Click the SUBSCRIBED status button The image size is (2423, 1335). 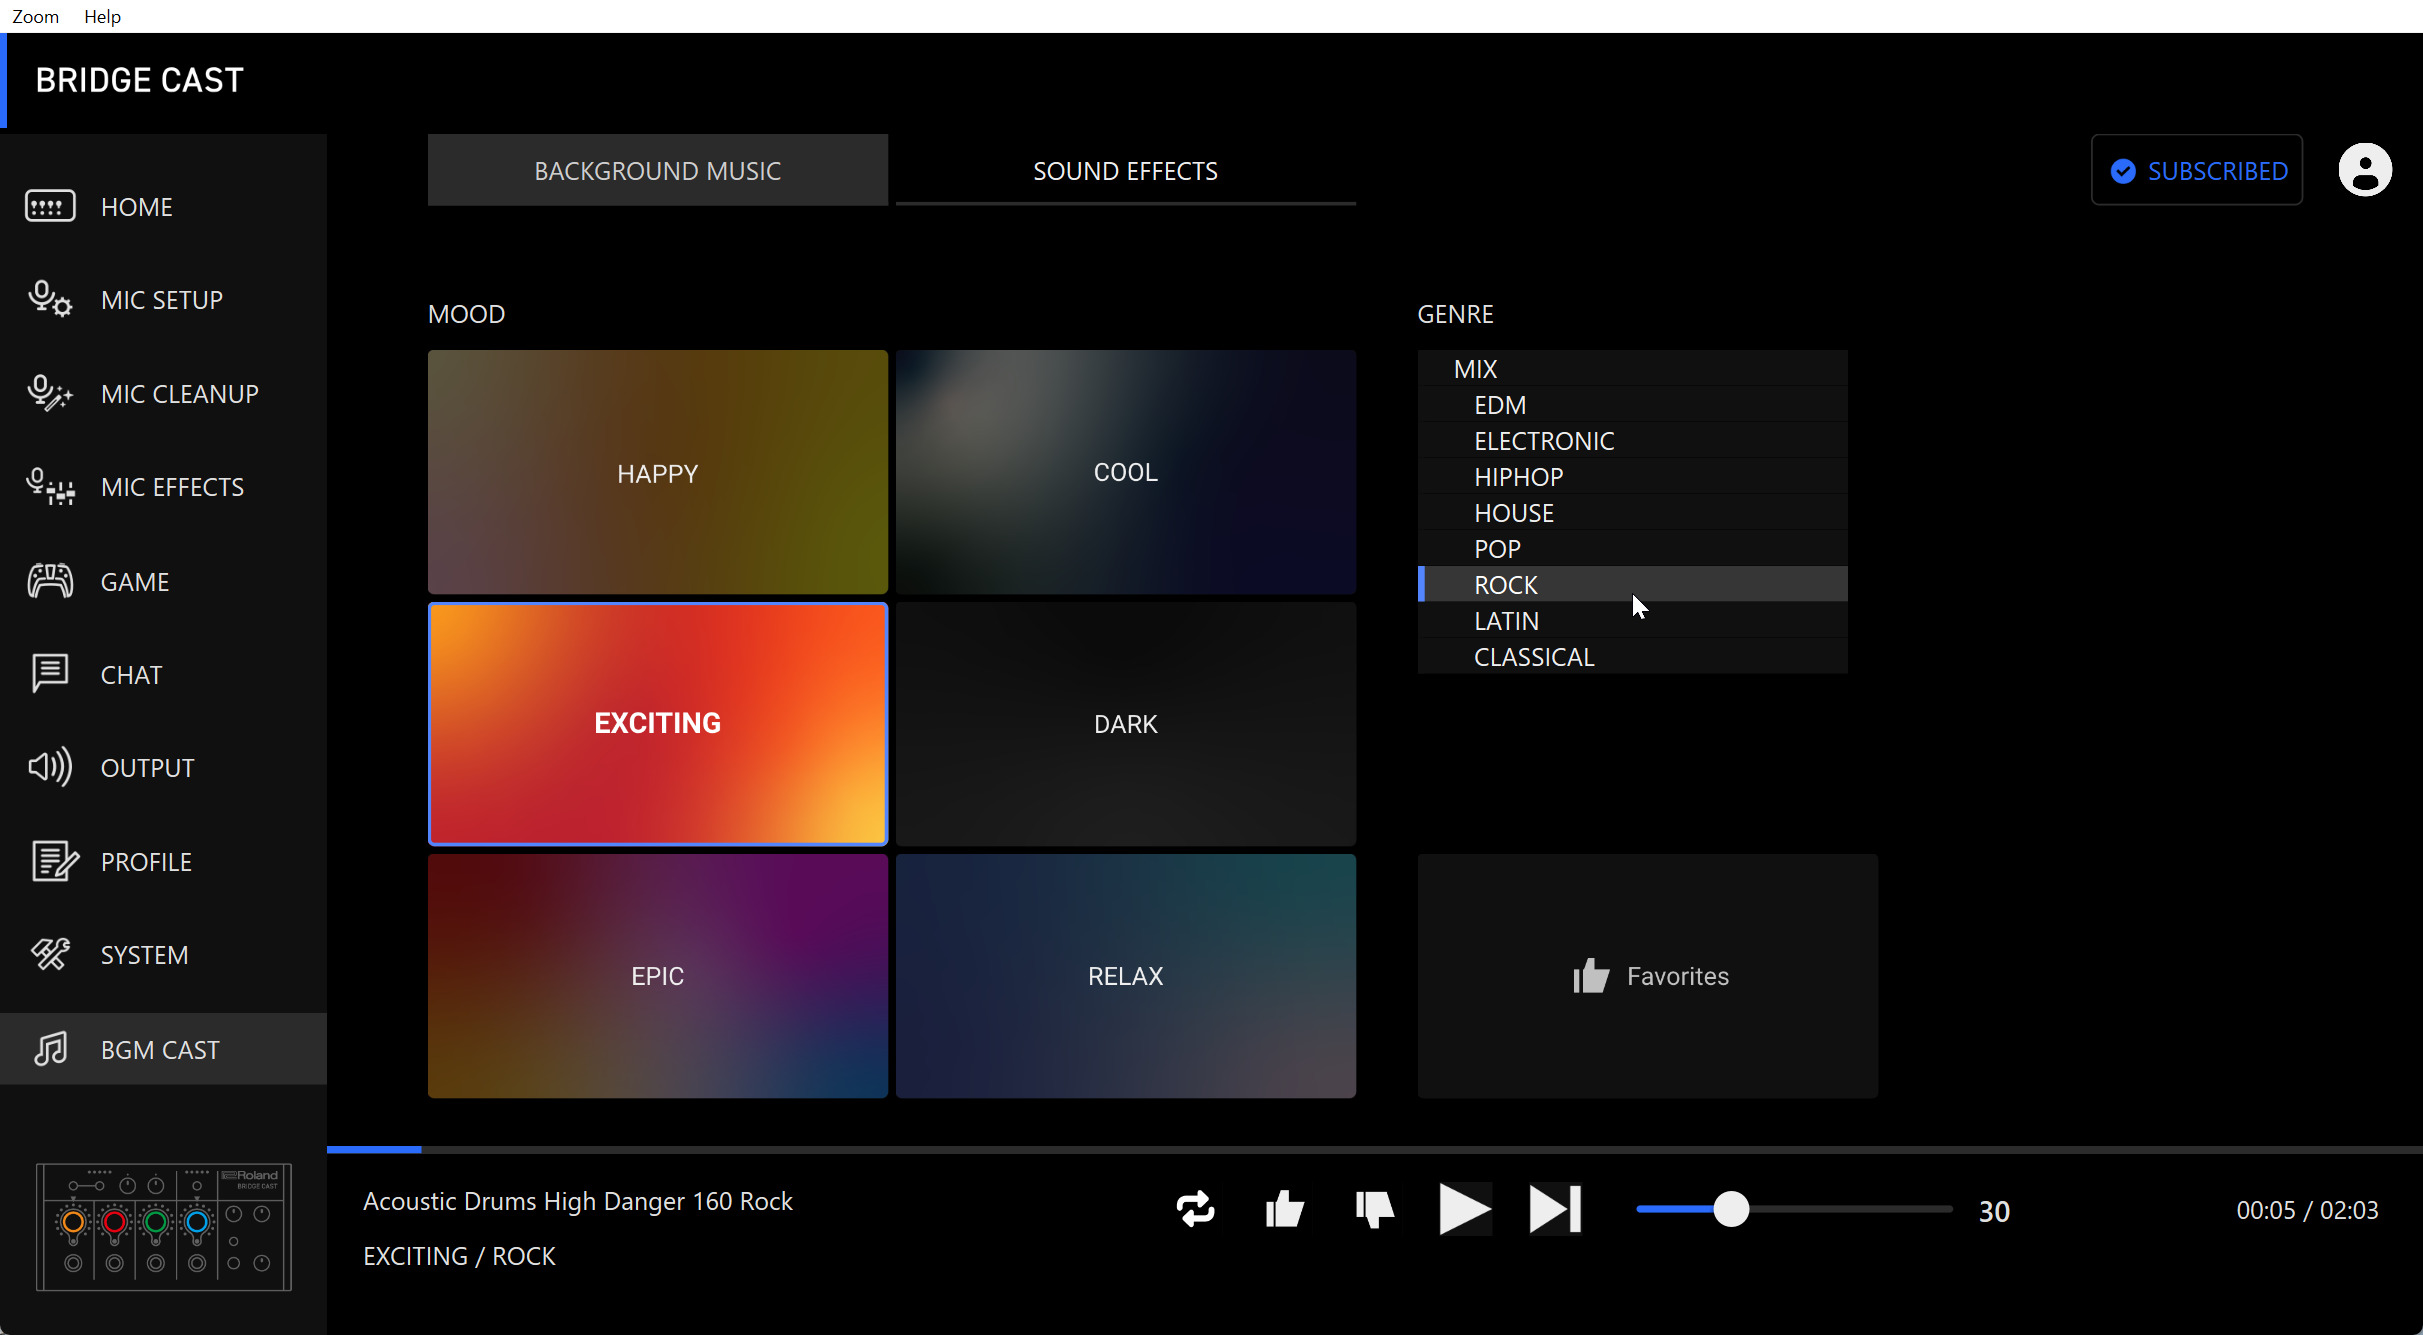pos(2197,170)
